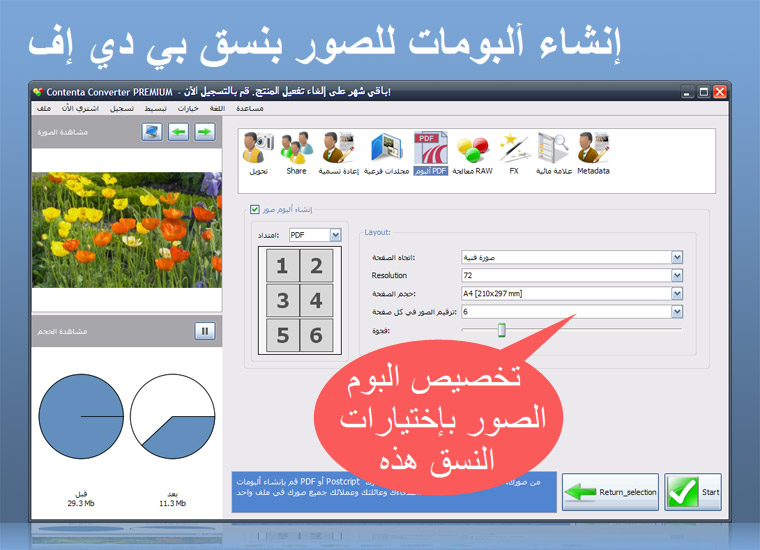The image size is (760, 550).
Task: Click the Return_selection button
Action: click(x=610, y=492)
